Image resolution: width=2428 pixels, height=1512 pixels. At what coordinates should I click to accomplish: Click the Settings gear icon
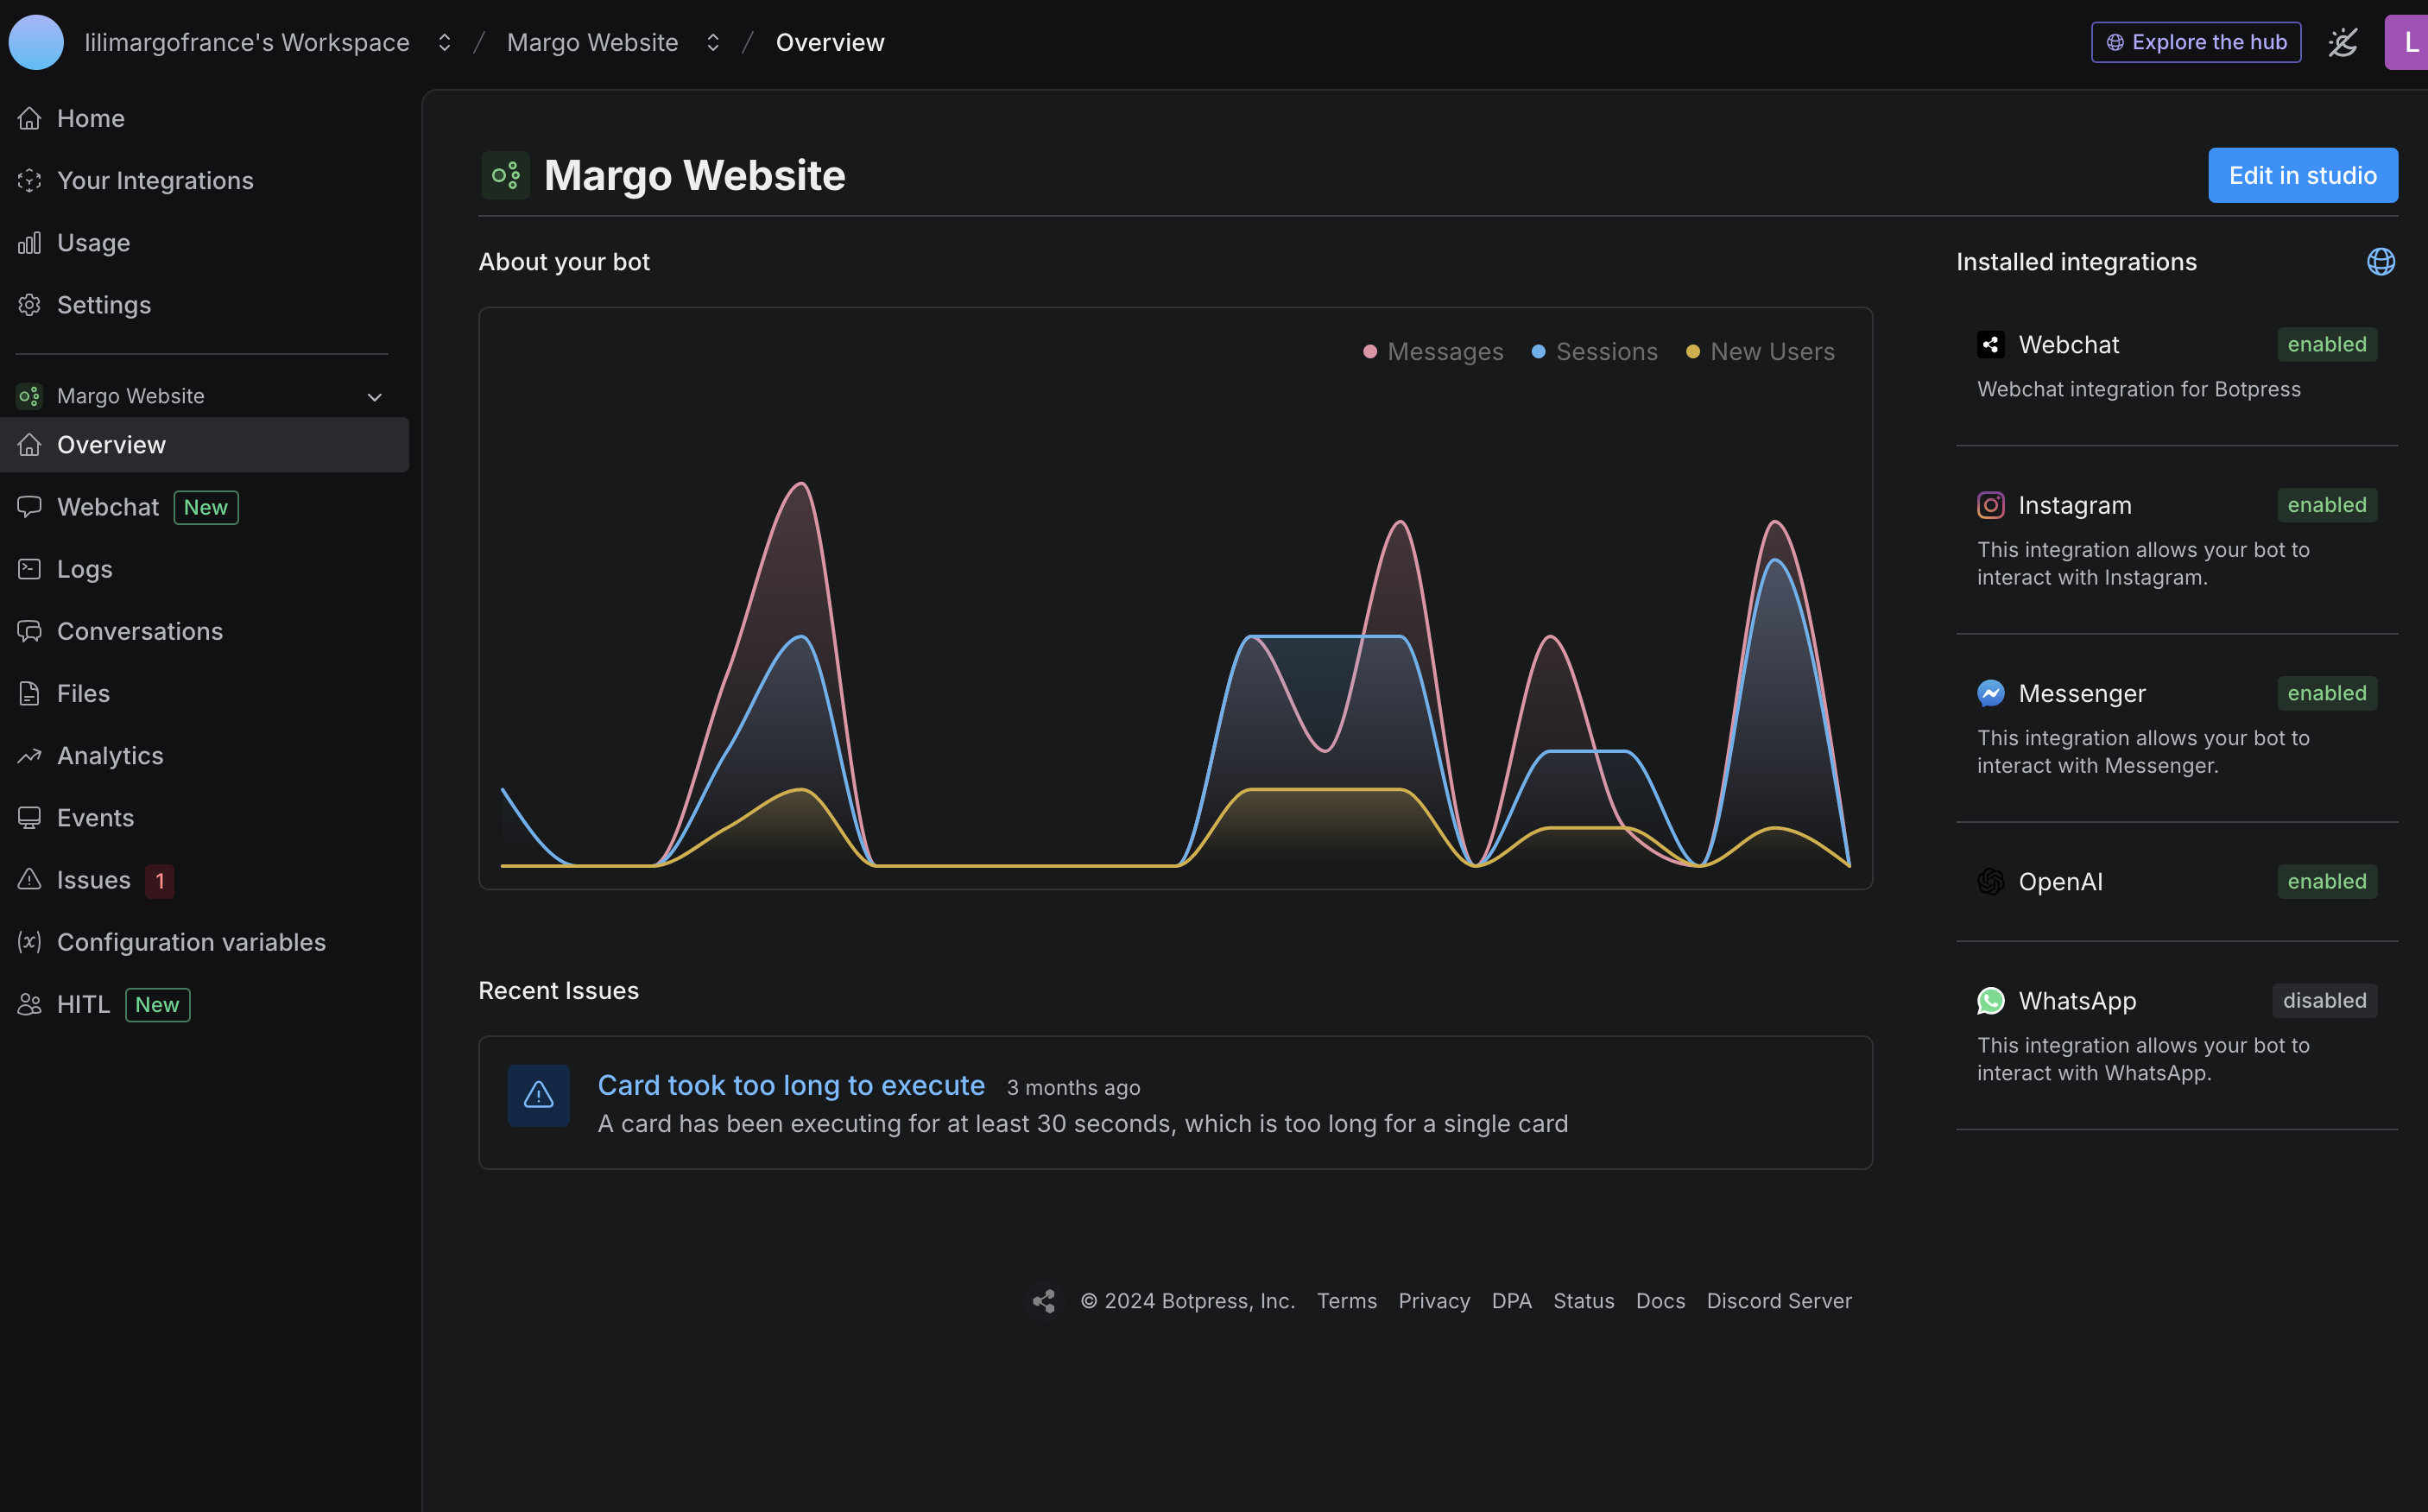point(29,305)
